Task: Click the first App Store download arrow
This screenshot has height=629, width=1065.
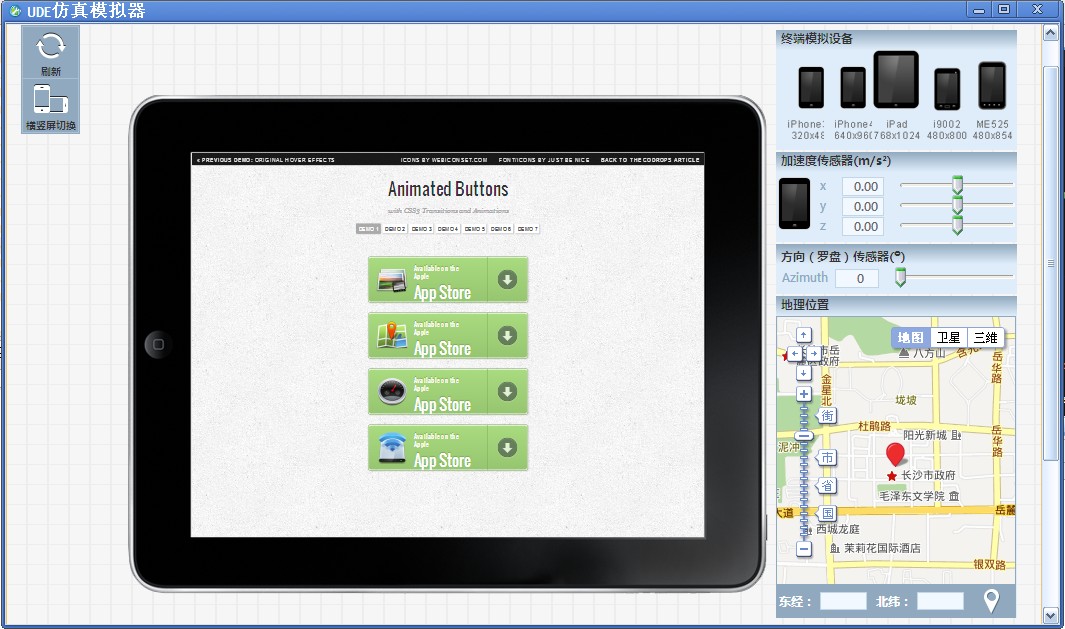Action: click(507, 279)
